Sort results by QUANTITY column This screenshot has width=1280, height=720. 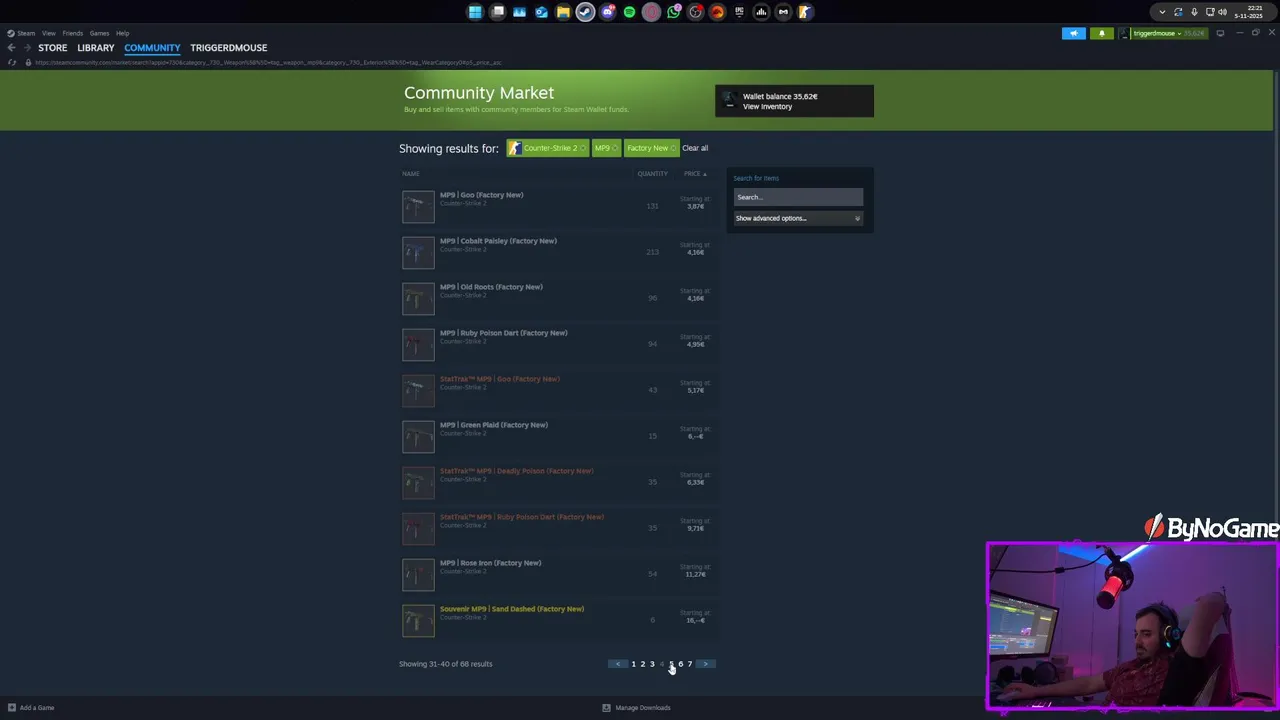click(652, 174)
